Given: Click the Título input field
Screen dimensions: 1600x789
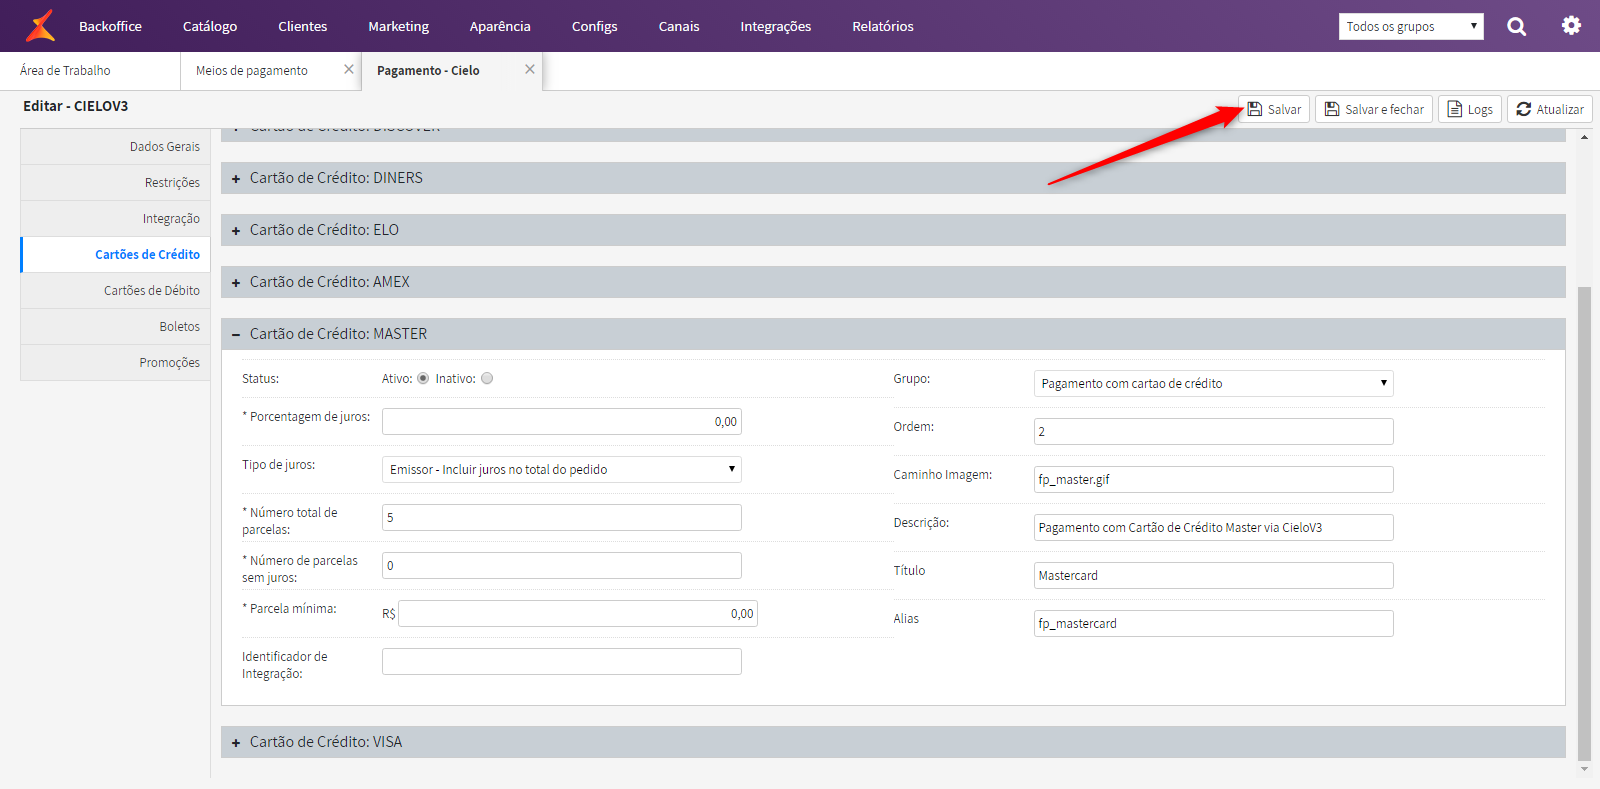Looking at the screenshot, I should click(1214, 575).
